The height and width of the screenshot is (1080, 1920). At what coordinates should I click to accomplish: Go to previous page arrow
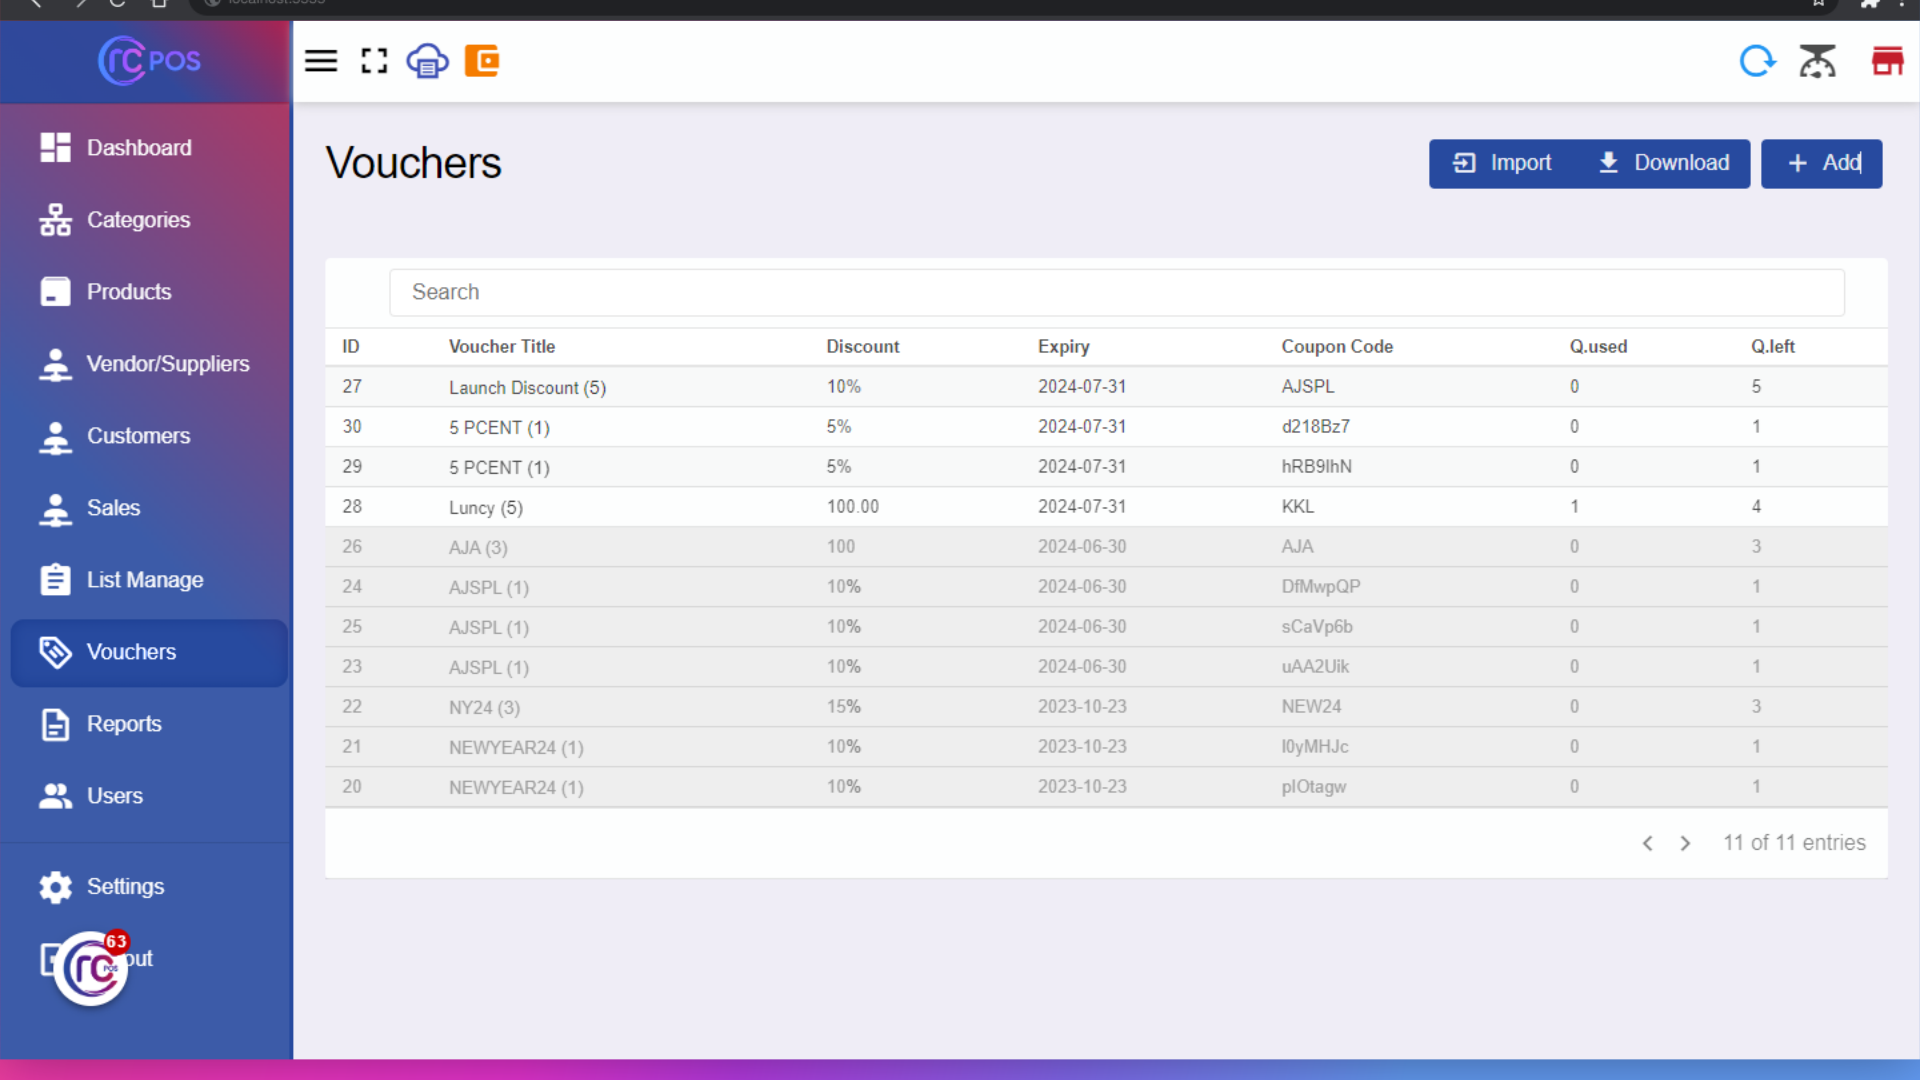point(1647,843)
